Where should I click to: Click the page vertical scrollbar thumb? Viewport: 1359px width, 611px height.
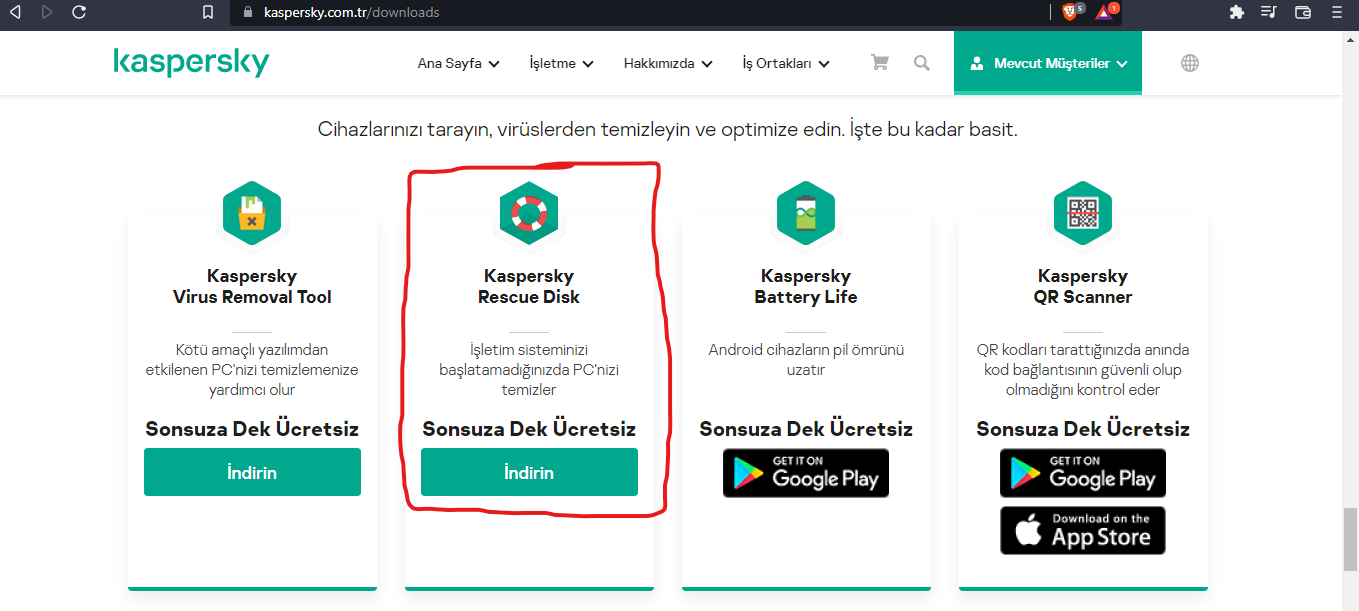(x=1350, y=537)
